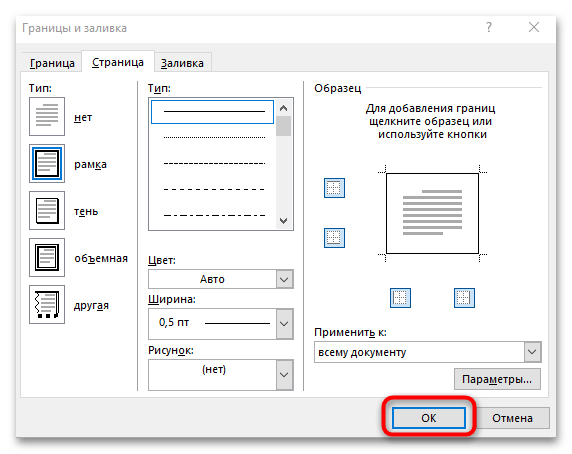Choose the 'рамка' box border icon
The height and width of the screenshot is (454, 572).
click(x=47, y=163)
